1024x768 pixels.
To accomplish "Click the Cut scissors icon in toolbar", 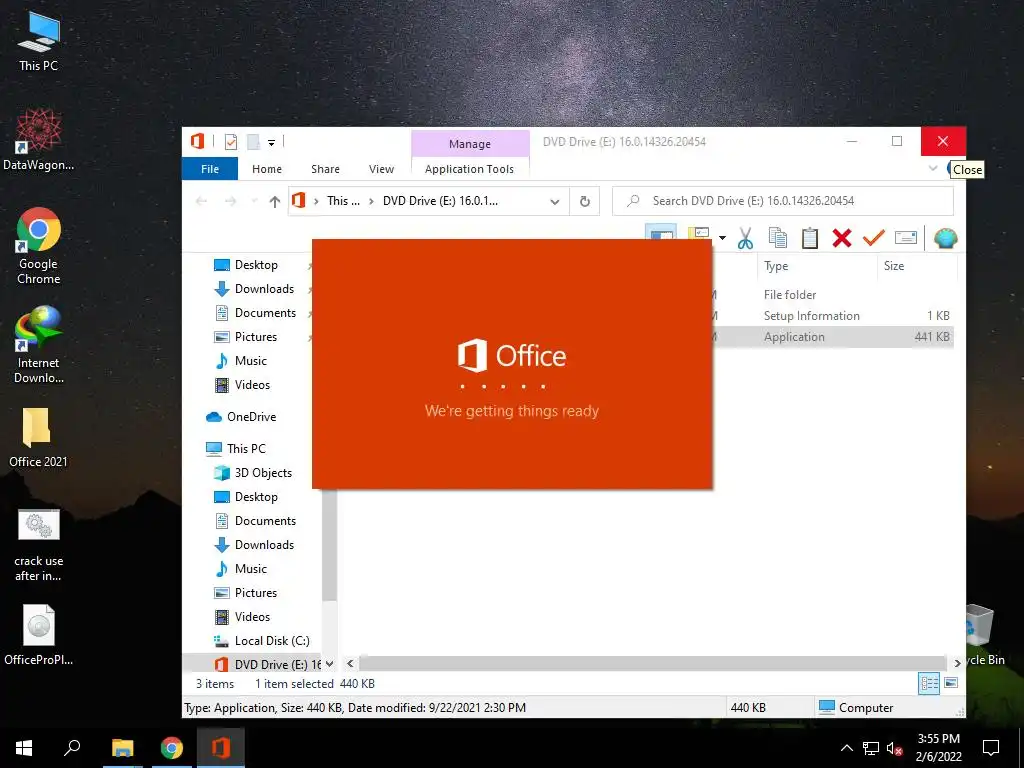I will pyautogui.click(x=745, y=238).
